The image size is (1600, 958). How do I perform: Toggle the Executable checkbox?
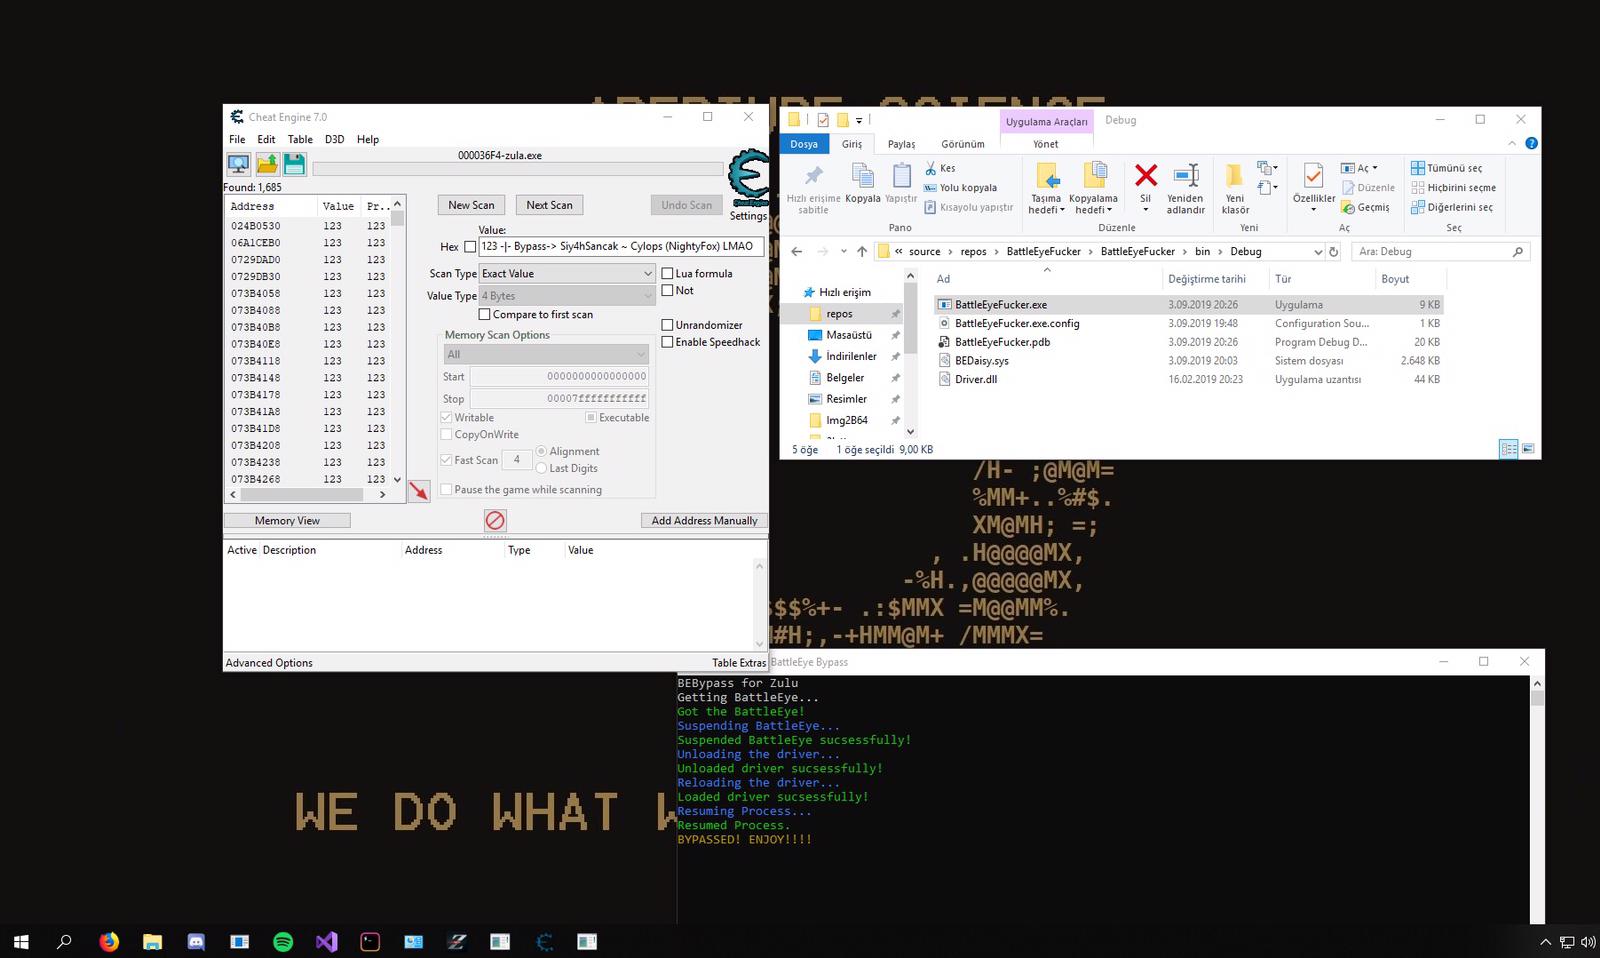click(591, 417)
